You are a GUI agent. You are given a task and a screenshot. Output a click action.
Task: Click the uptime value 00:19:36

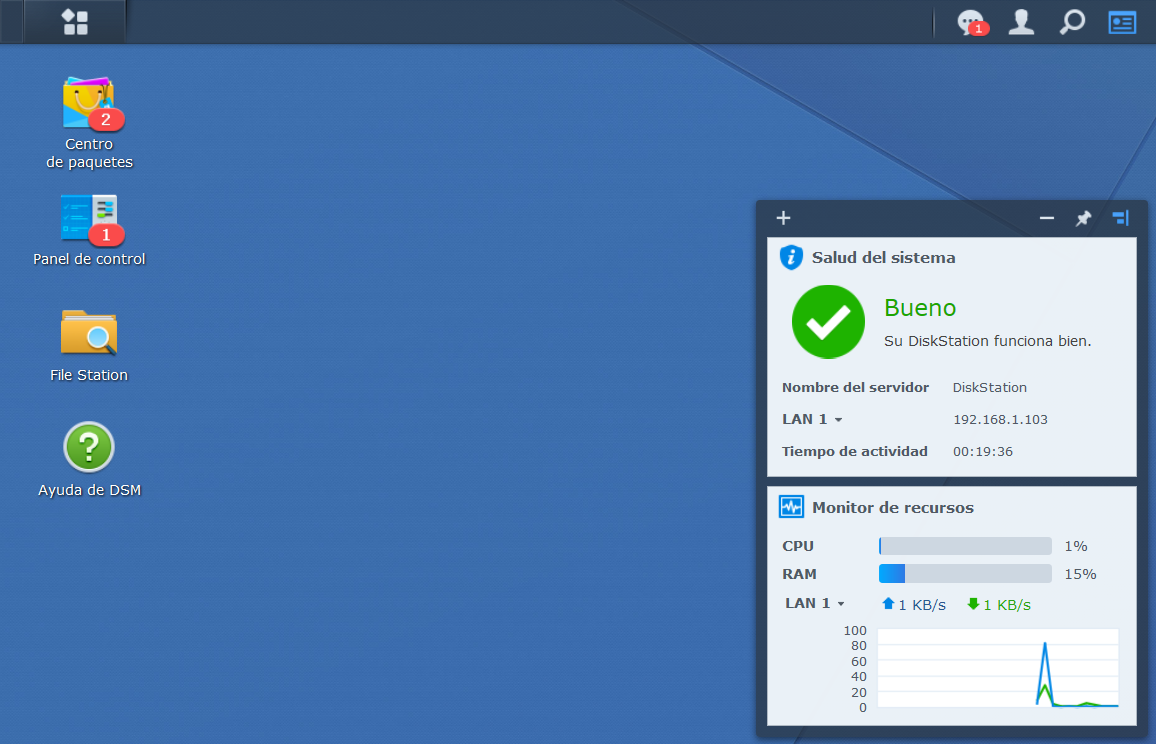(983, 451)
